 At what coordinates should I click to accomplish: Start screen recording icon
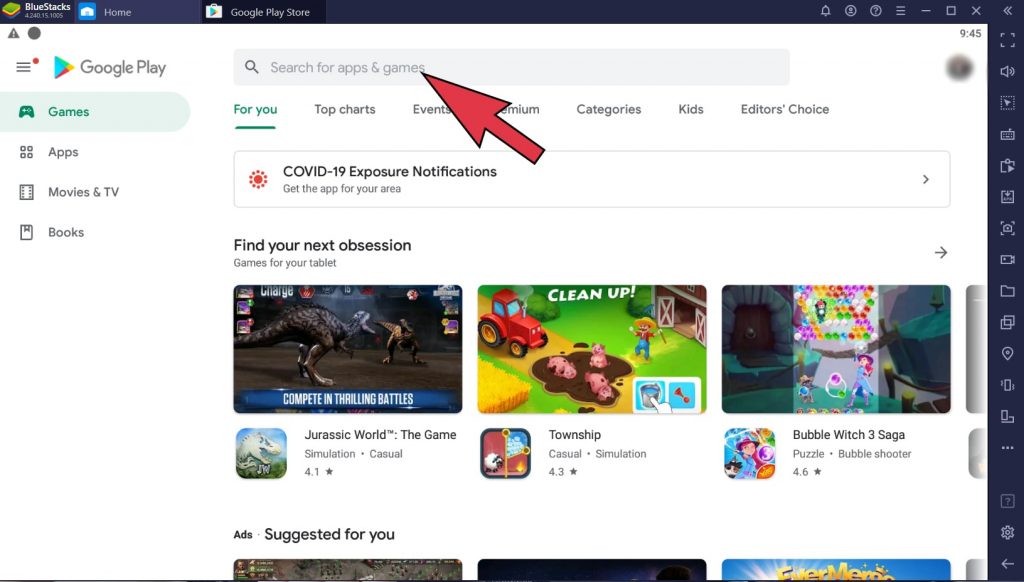(x=1008, y=259)
